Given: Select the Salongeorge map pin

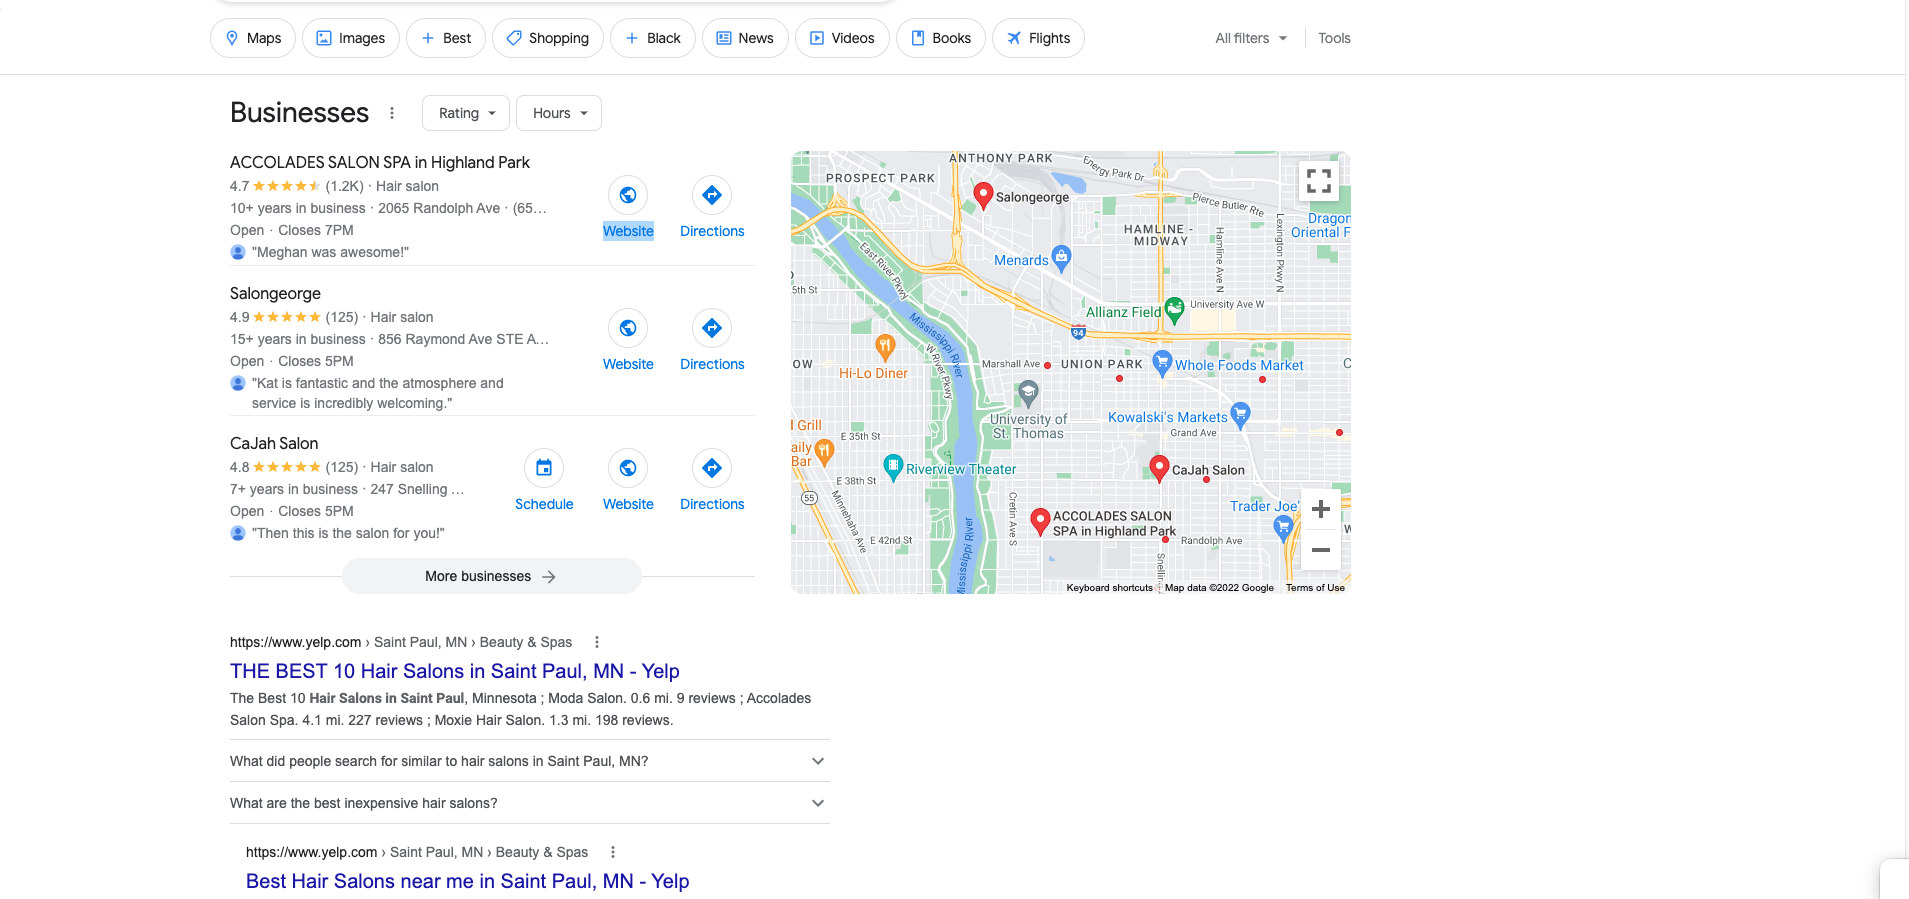Looking at the screenshot, I should [x=983, y=195].
